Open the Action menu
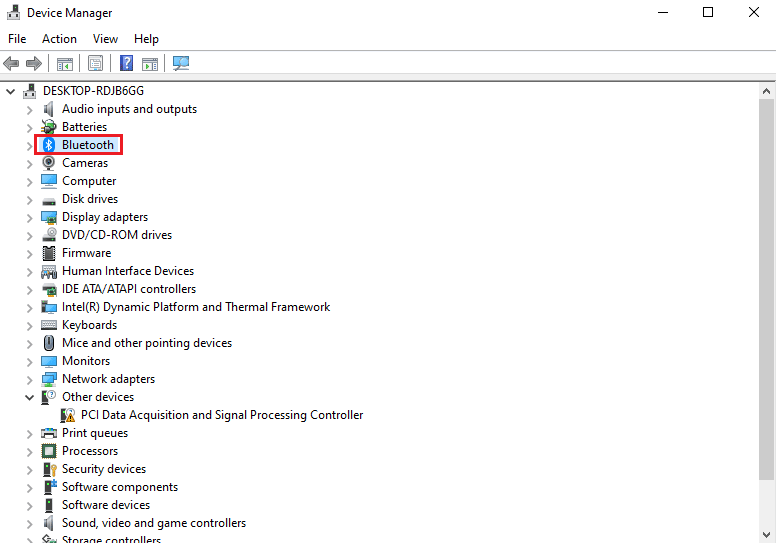776x543 pixels. 59,39
